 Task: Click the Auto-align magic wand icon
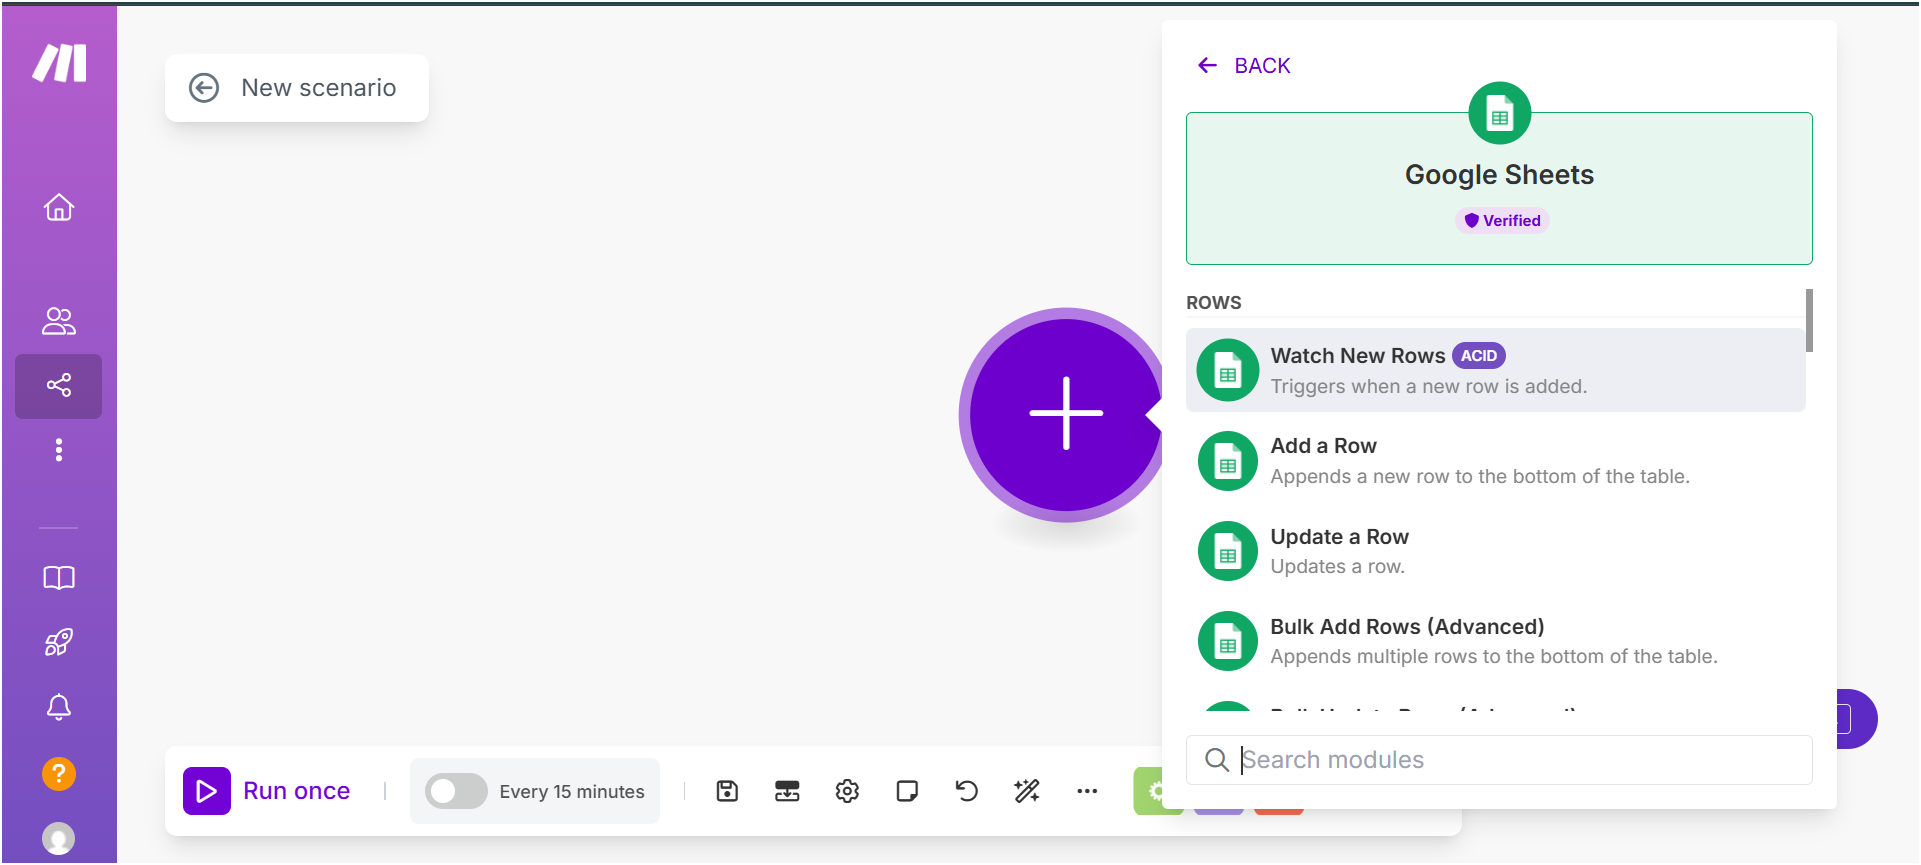(x=1027, y=791)
